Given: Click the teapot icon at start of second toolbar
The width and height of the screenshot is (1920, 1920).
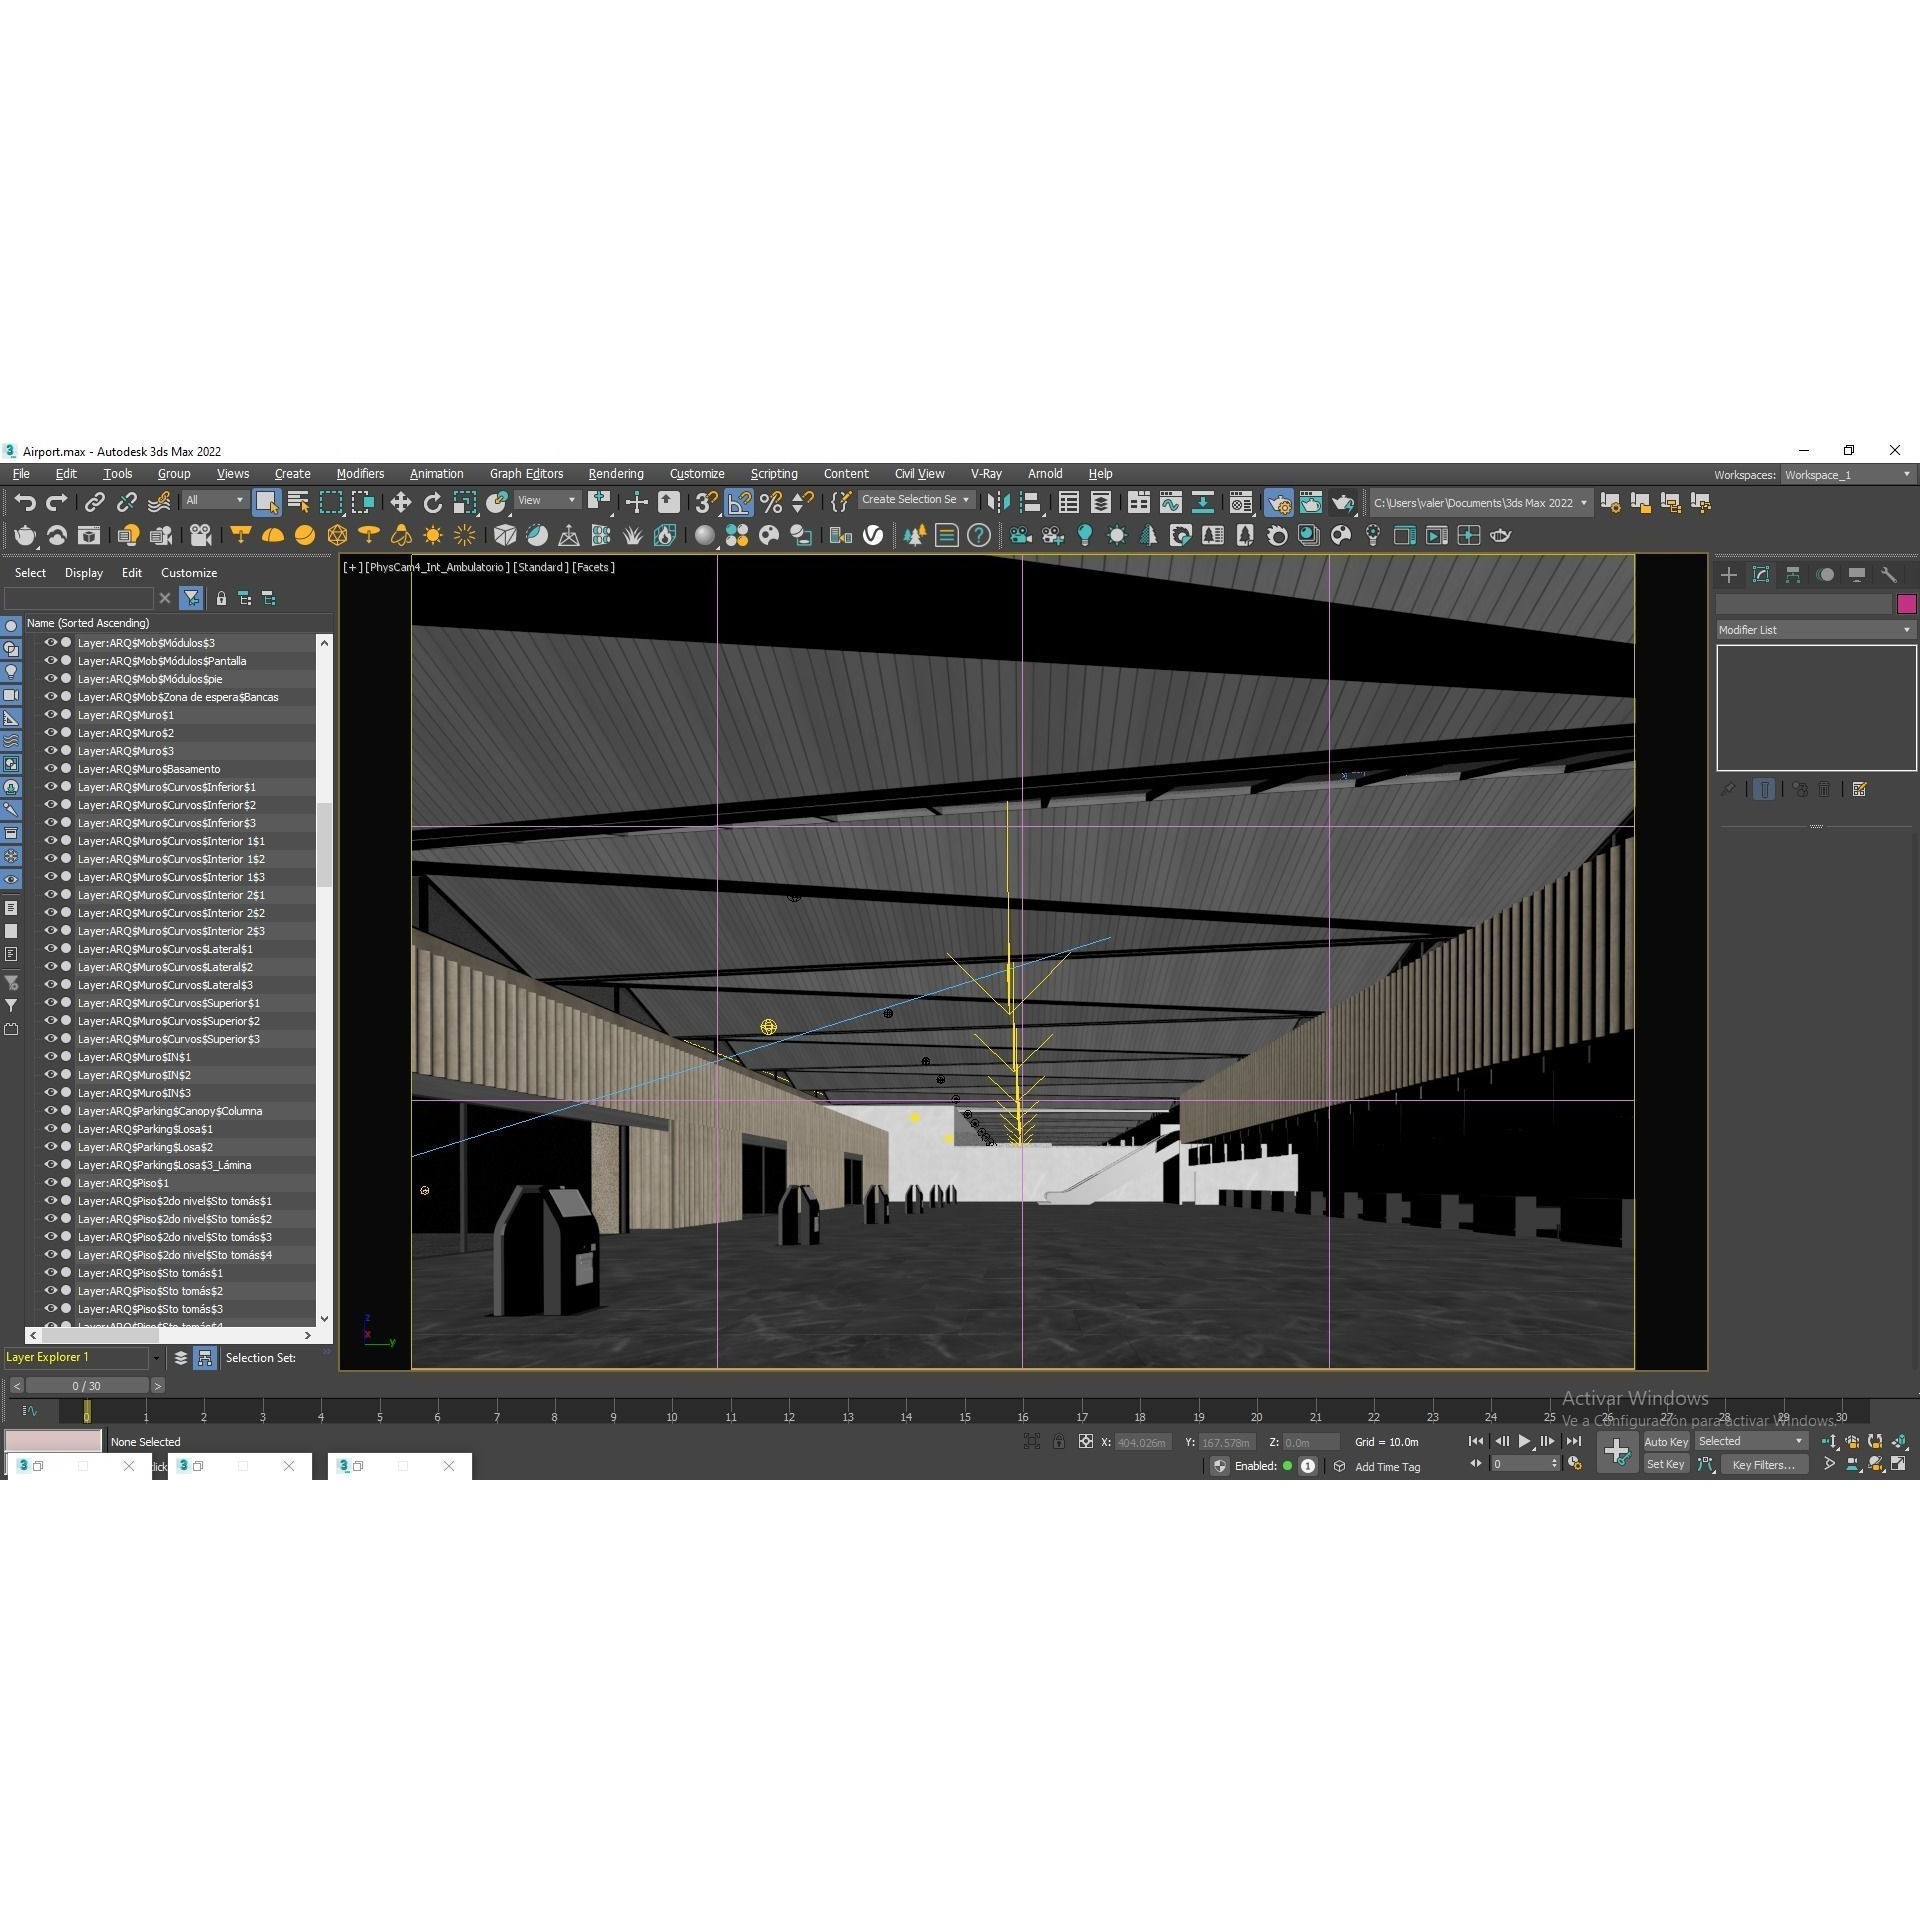Looking at the screenshot, I should [25, 536].
